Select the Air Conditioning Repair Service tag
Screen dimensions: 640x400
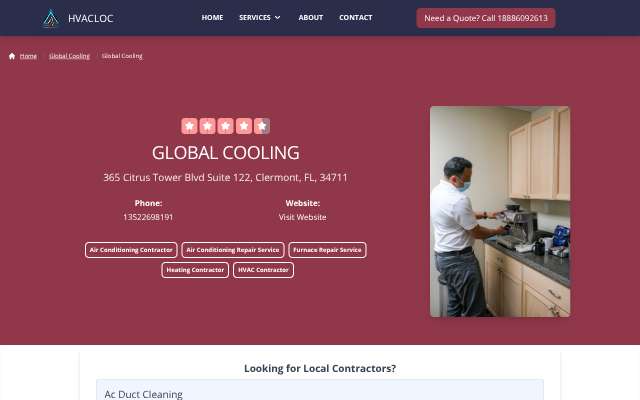(233, 250)
